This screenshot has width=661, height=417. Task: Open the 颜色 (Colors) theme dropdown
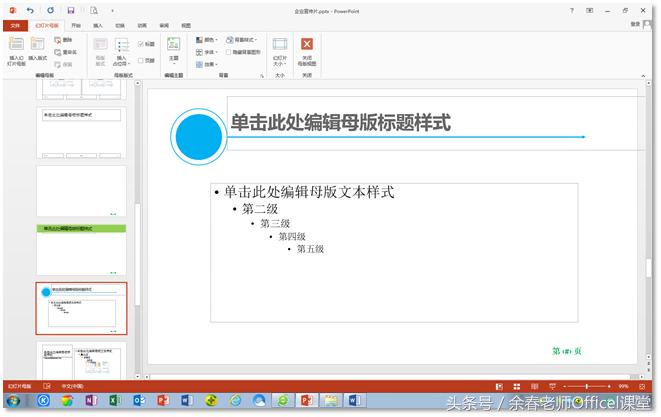[x=207, y=40]
